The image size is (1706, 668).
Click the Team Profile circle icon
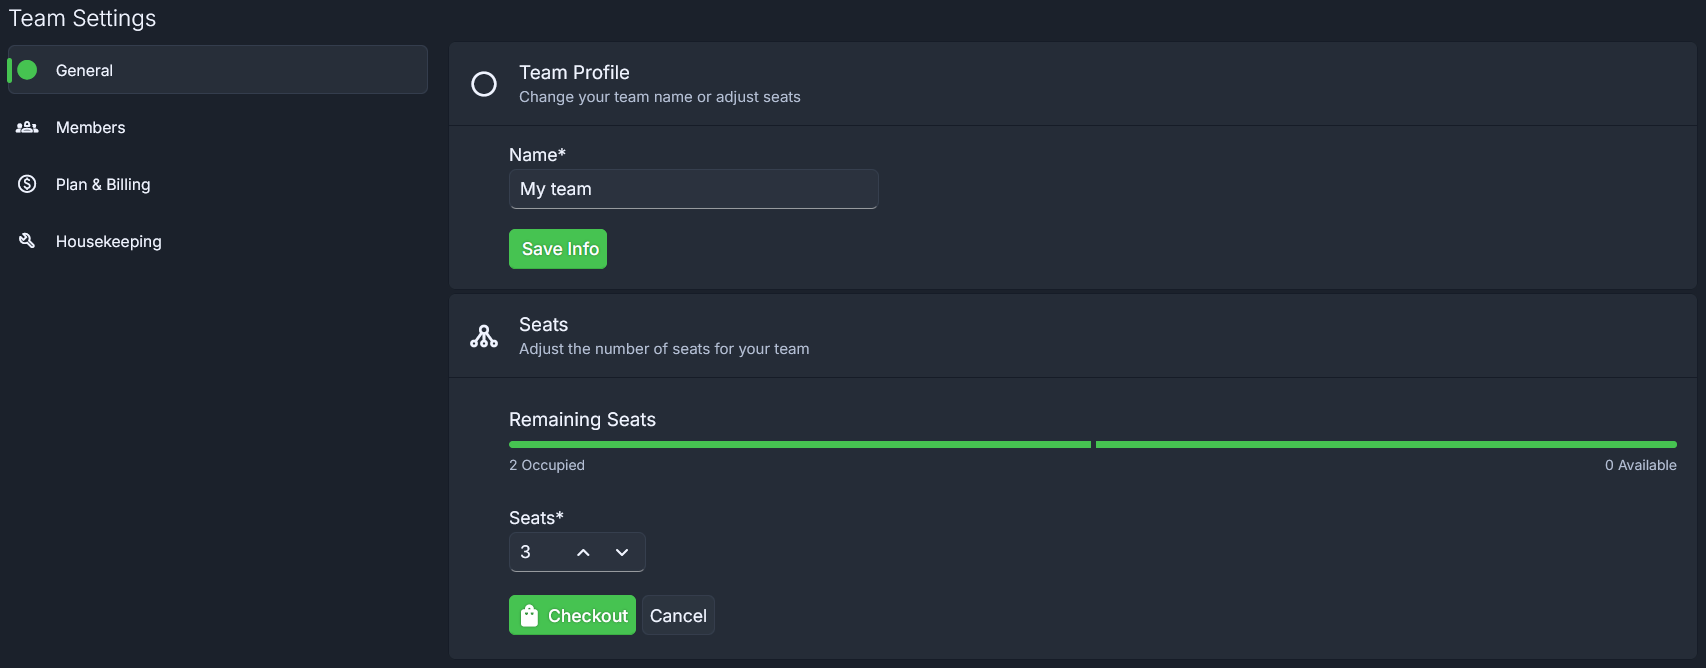[x=484, y=84]
